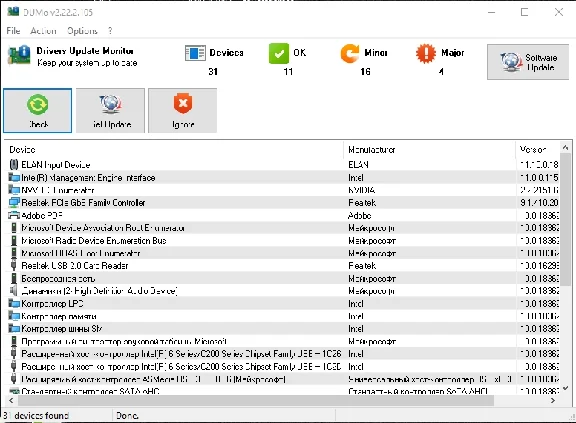Open the Action menu
The width and height of the screenshot is (576, 423).
(x=43, y=31)
